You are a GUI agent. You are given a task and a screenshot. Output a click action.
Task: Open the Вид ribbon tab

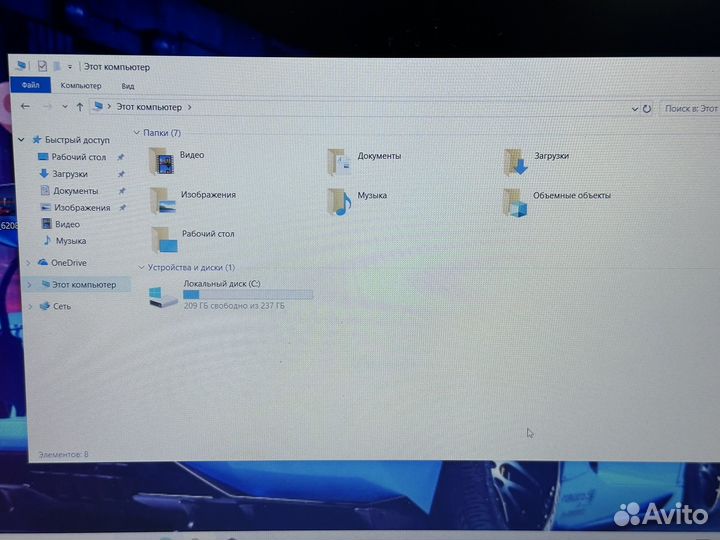pos(128,86)
